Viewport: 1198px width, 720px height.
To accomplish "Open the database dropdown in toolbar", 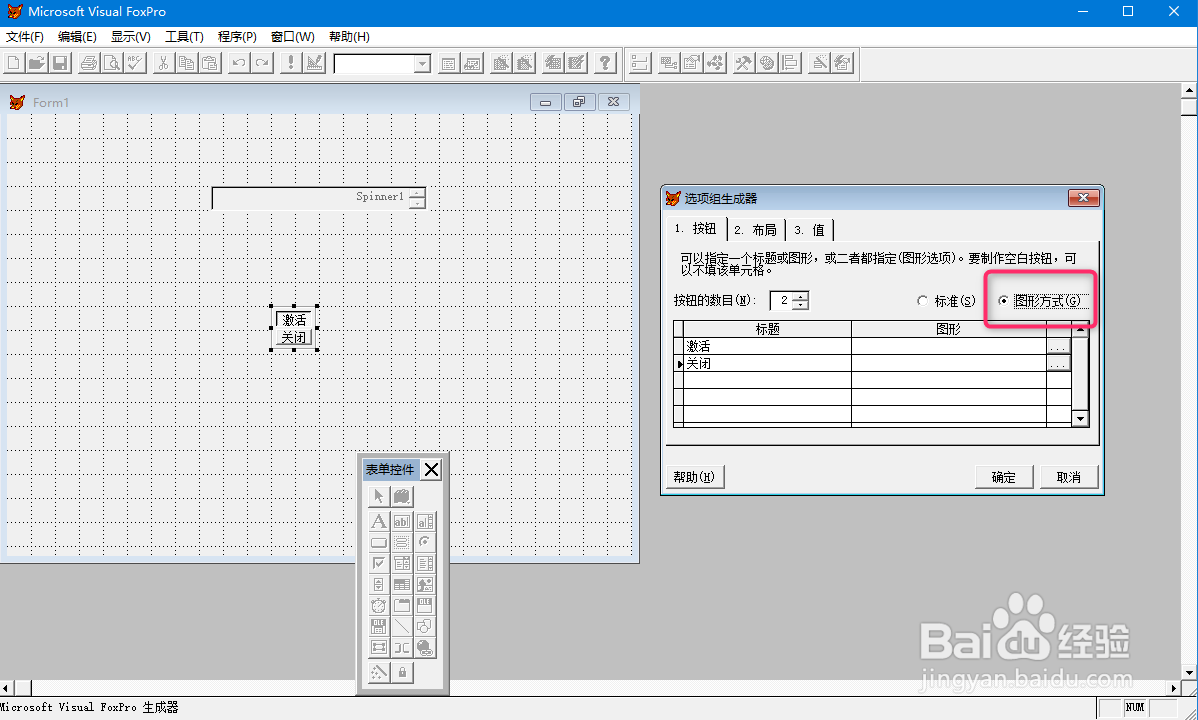I will click(423, 64).
